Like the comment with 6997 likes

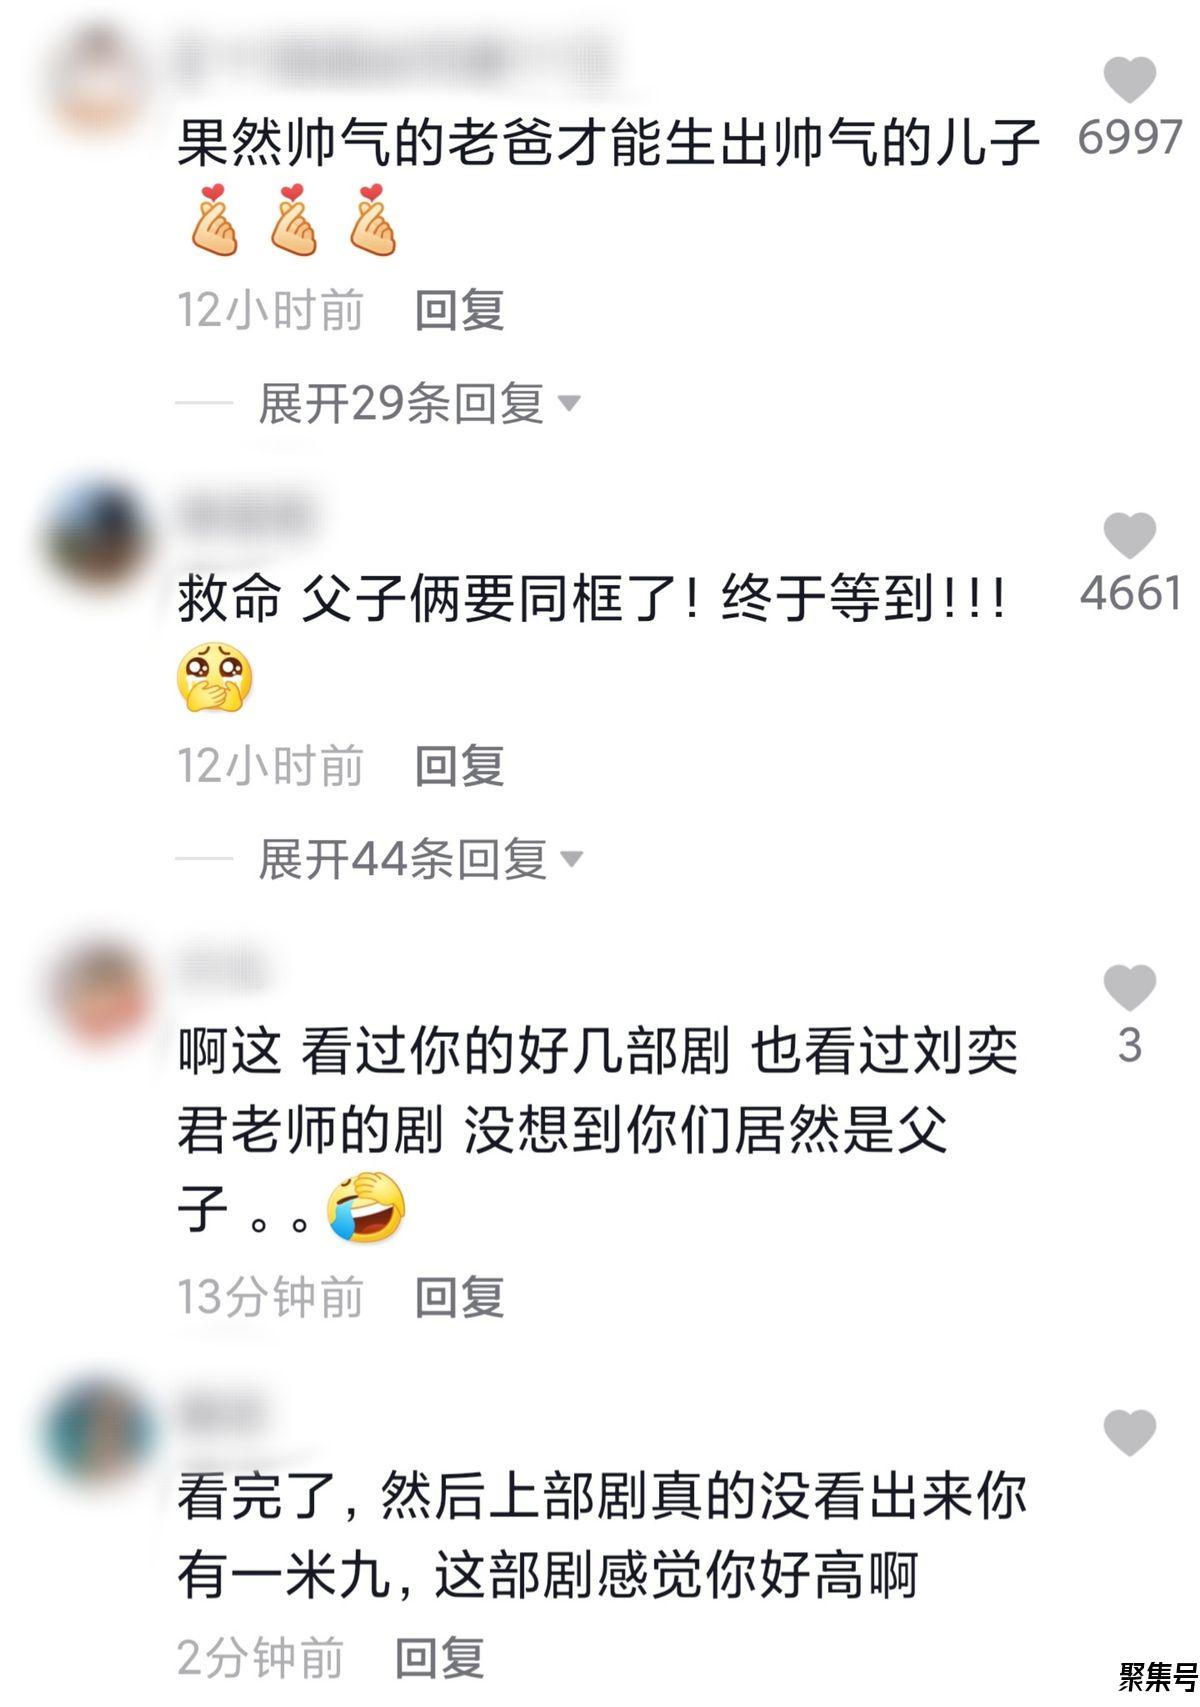(x=1129, y=80)
